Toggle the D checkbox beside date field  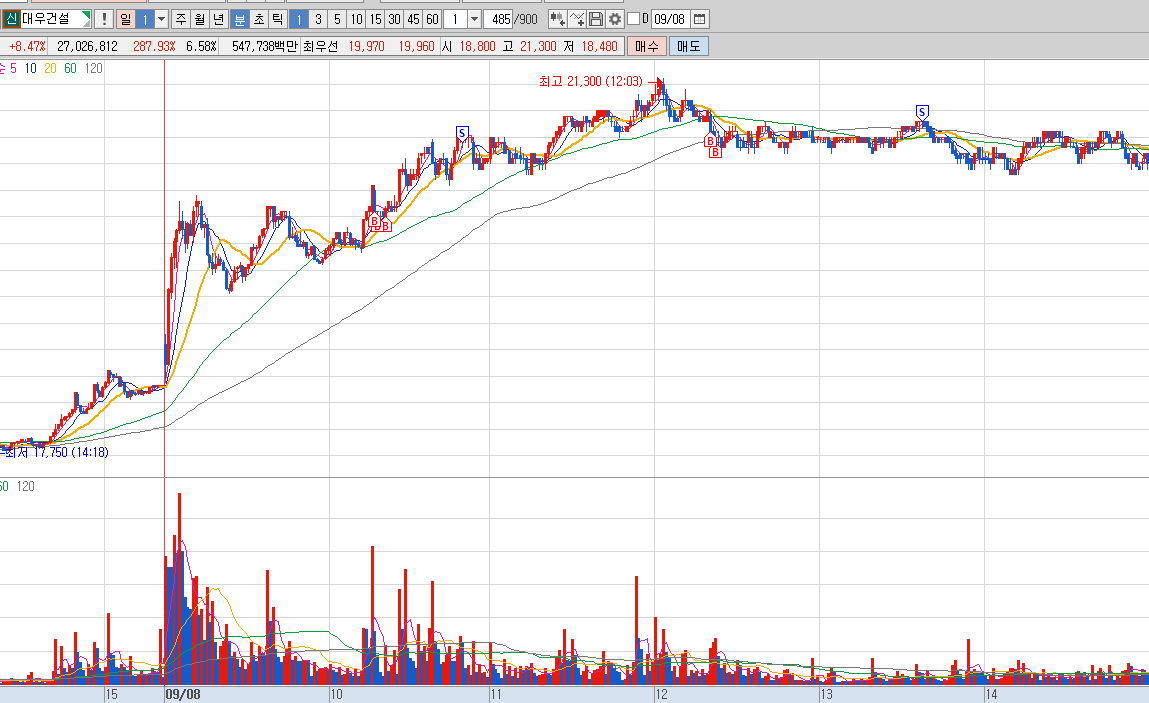[634, 19]
